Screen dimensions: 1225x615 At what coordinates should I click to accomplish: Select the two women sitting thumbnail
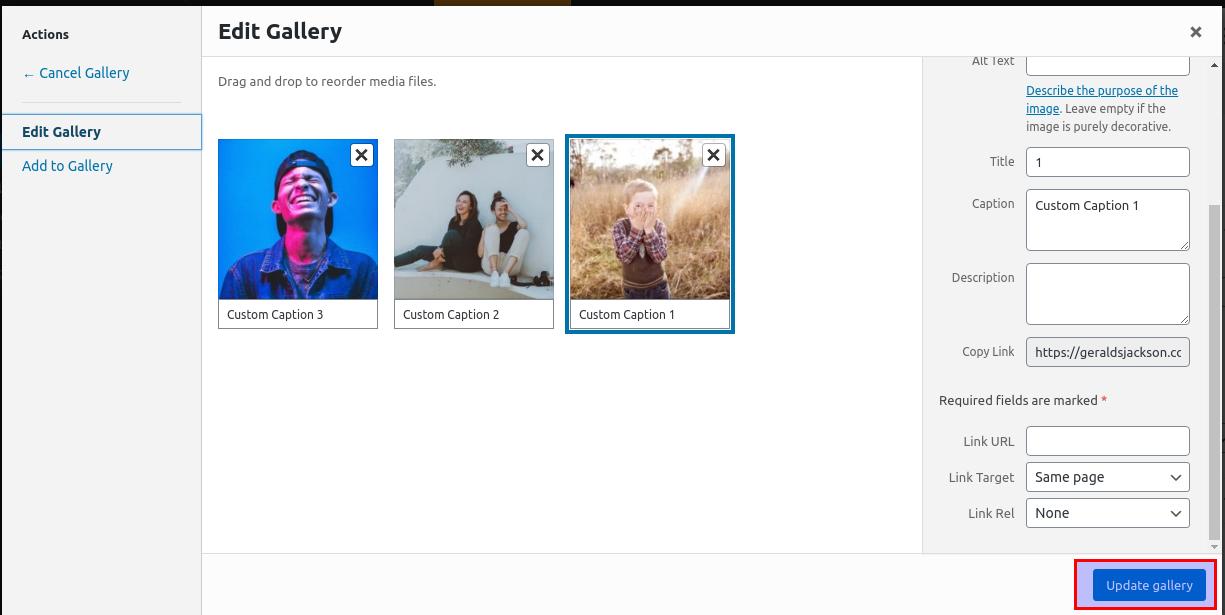[x=474, y=219]
